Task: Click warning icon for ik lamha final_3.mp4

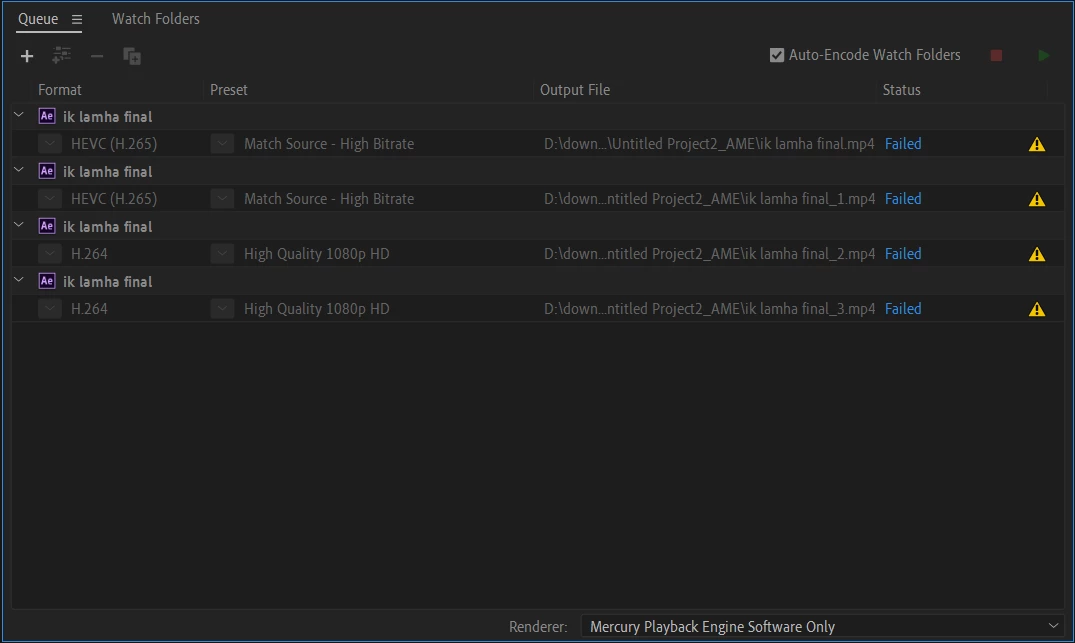Action: click(x=1037, y=308)
